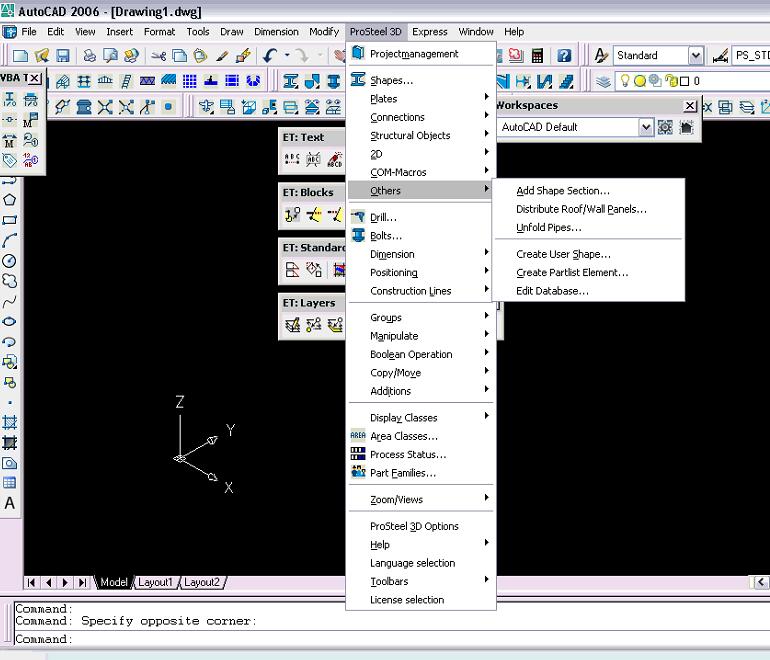The height and width of the screenshot is (660, 770).
Task: Choose Unfold Pipes... in submenu
Action: coord(588,227)
